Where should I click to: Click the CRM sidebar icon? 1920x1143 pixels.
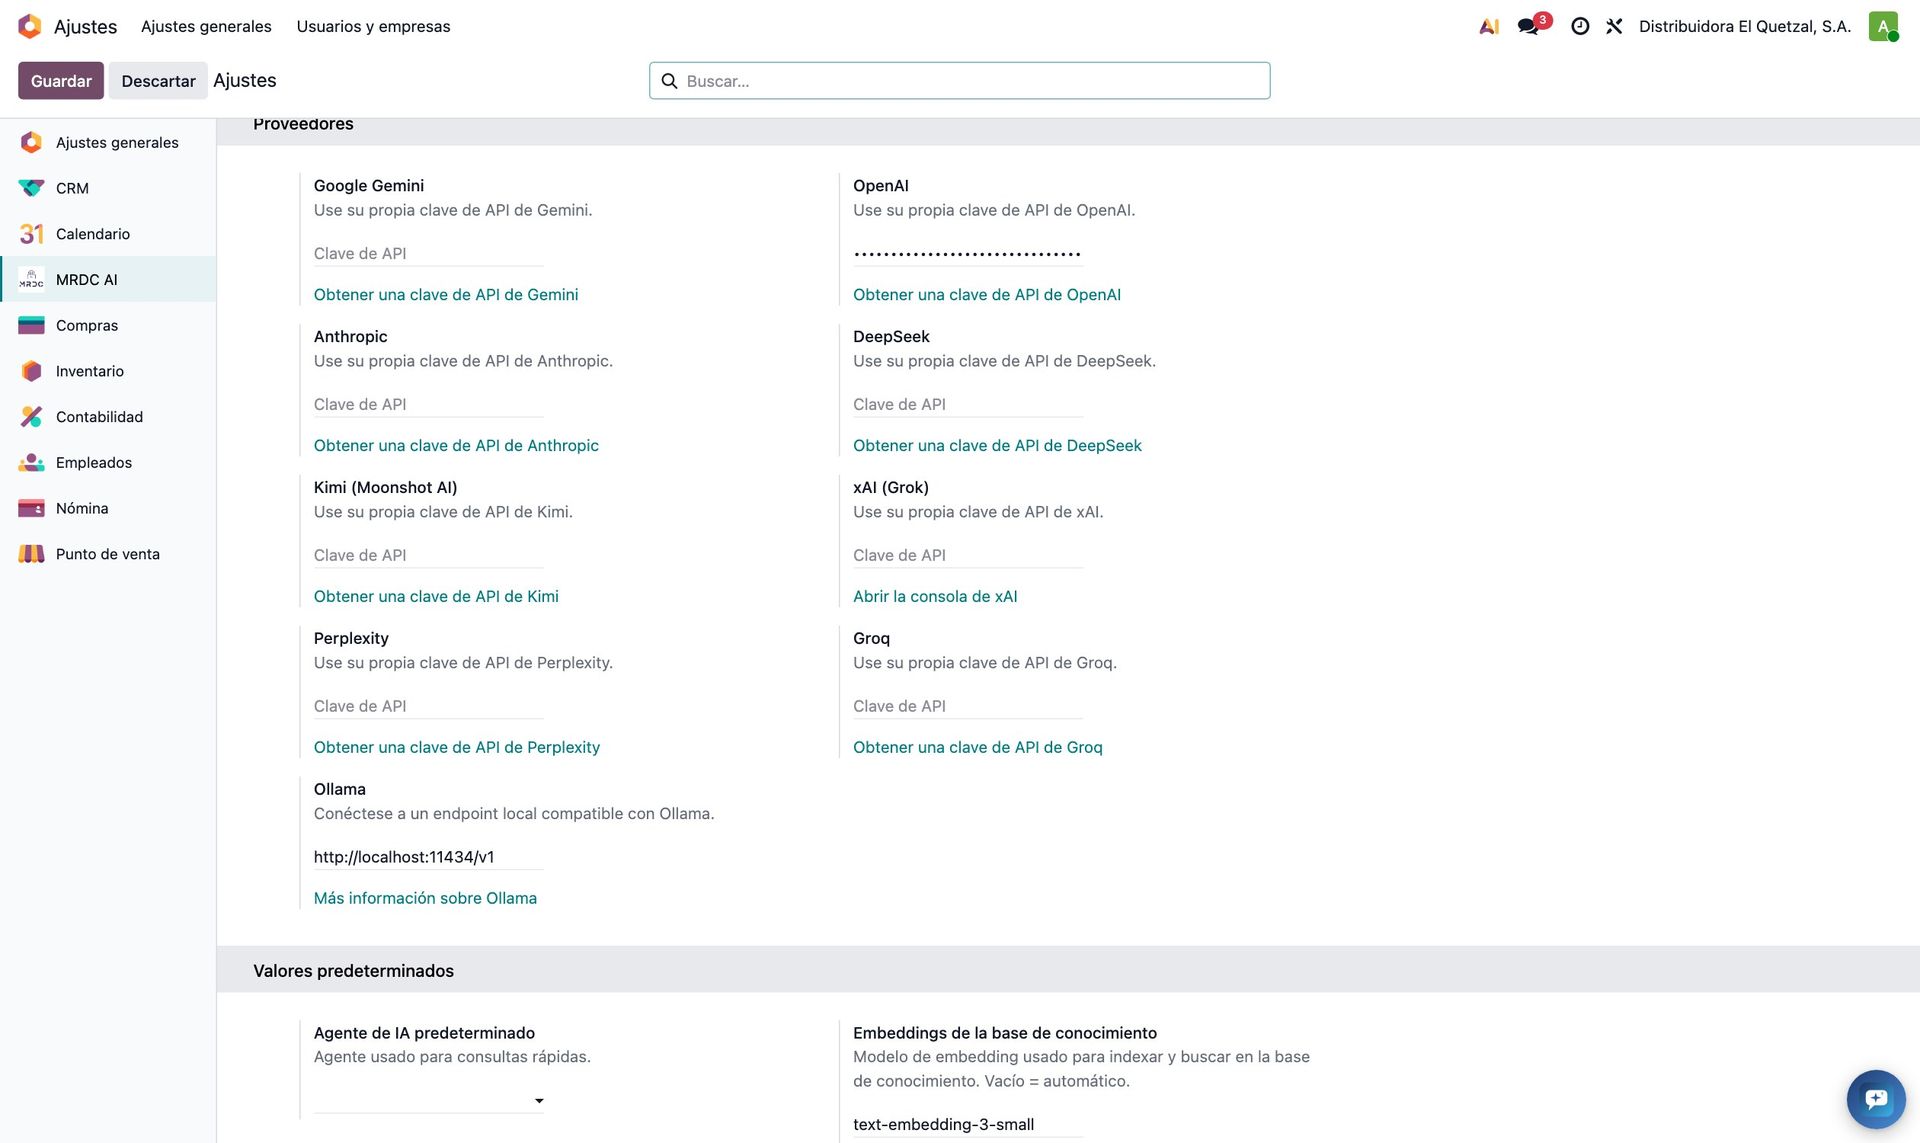pos(31,188)
